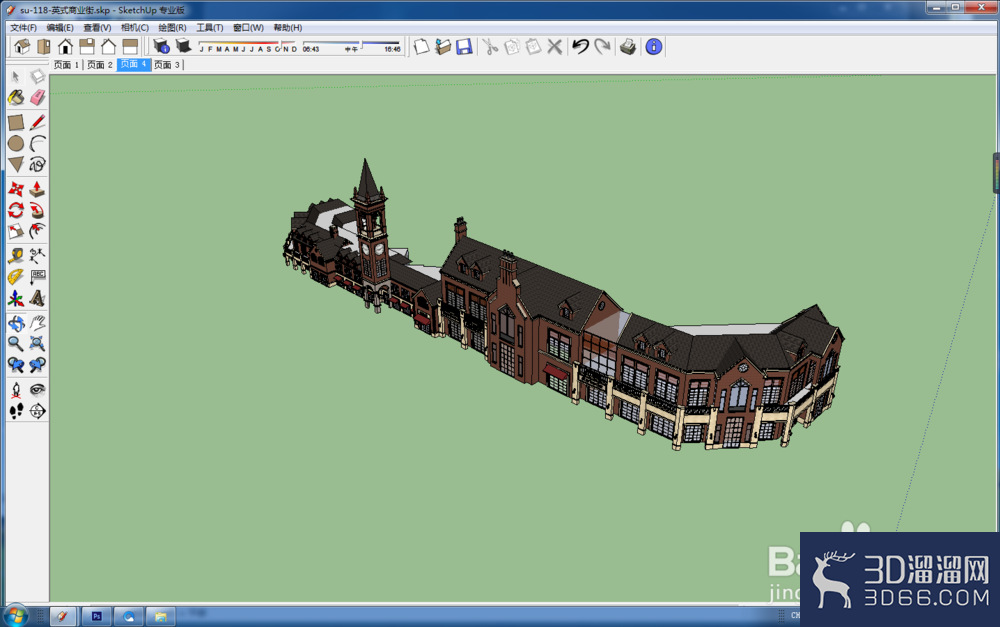This screenshot has height=627, width=1000.
Task: Toggle shadows display button
Action: coord(183,46)
